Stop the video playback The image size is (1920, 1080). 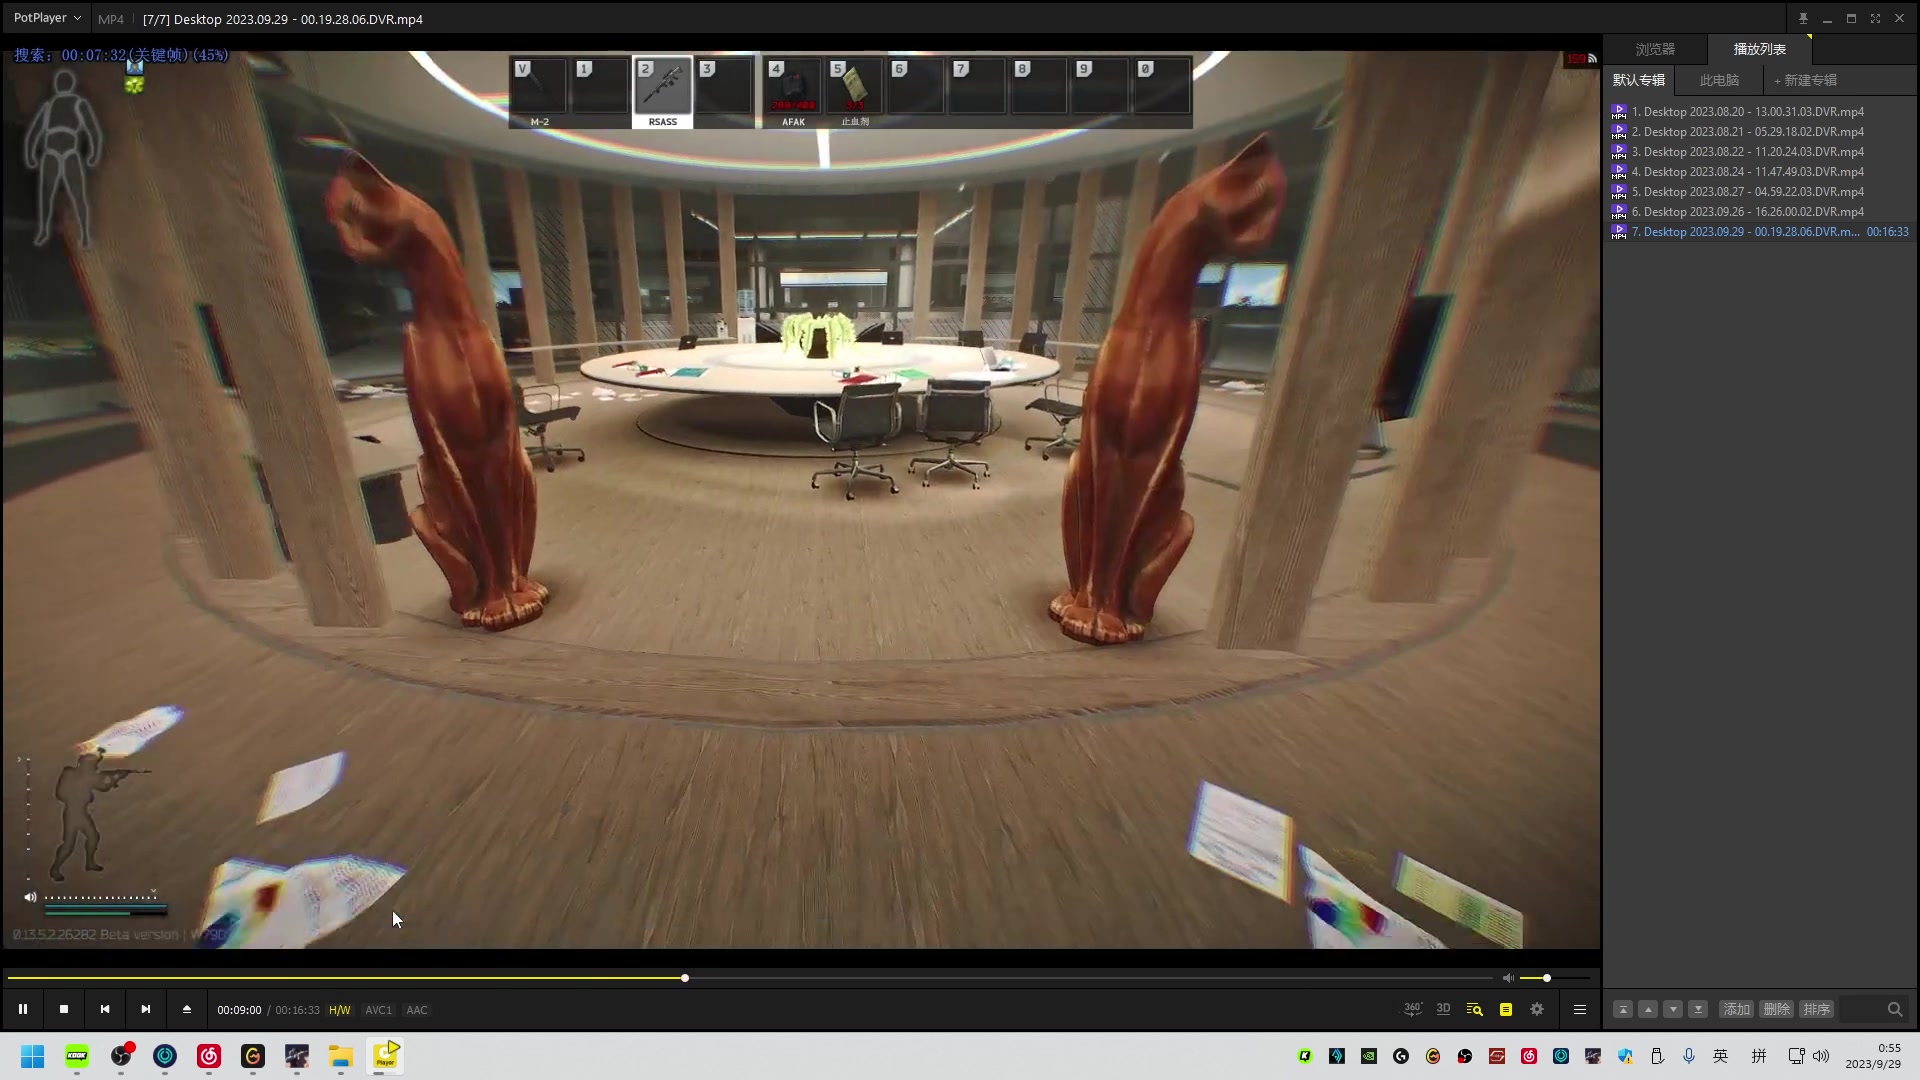(x=64, y=1009)
